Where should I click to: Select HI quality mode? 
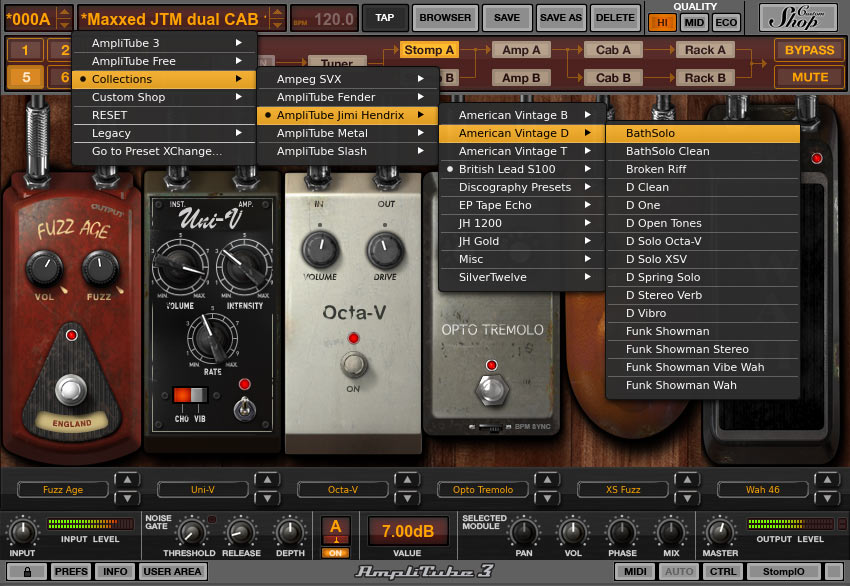pyautogui.click(x=662, y=22)
